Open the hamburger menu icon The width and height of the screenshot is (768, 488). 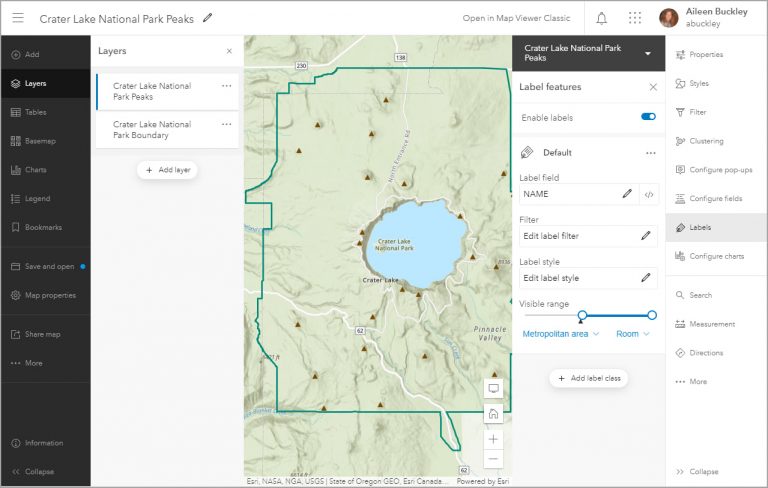point(18,18)
